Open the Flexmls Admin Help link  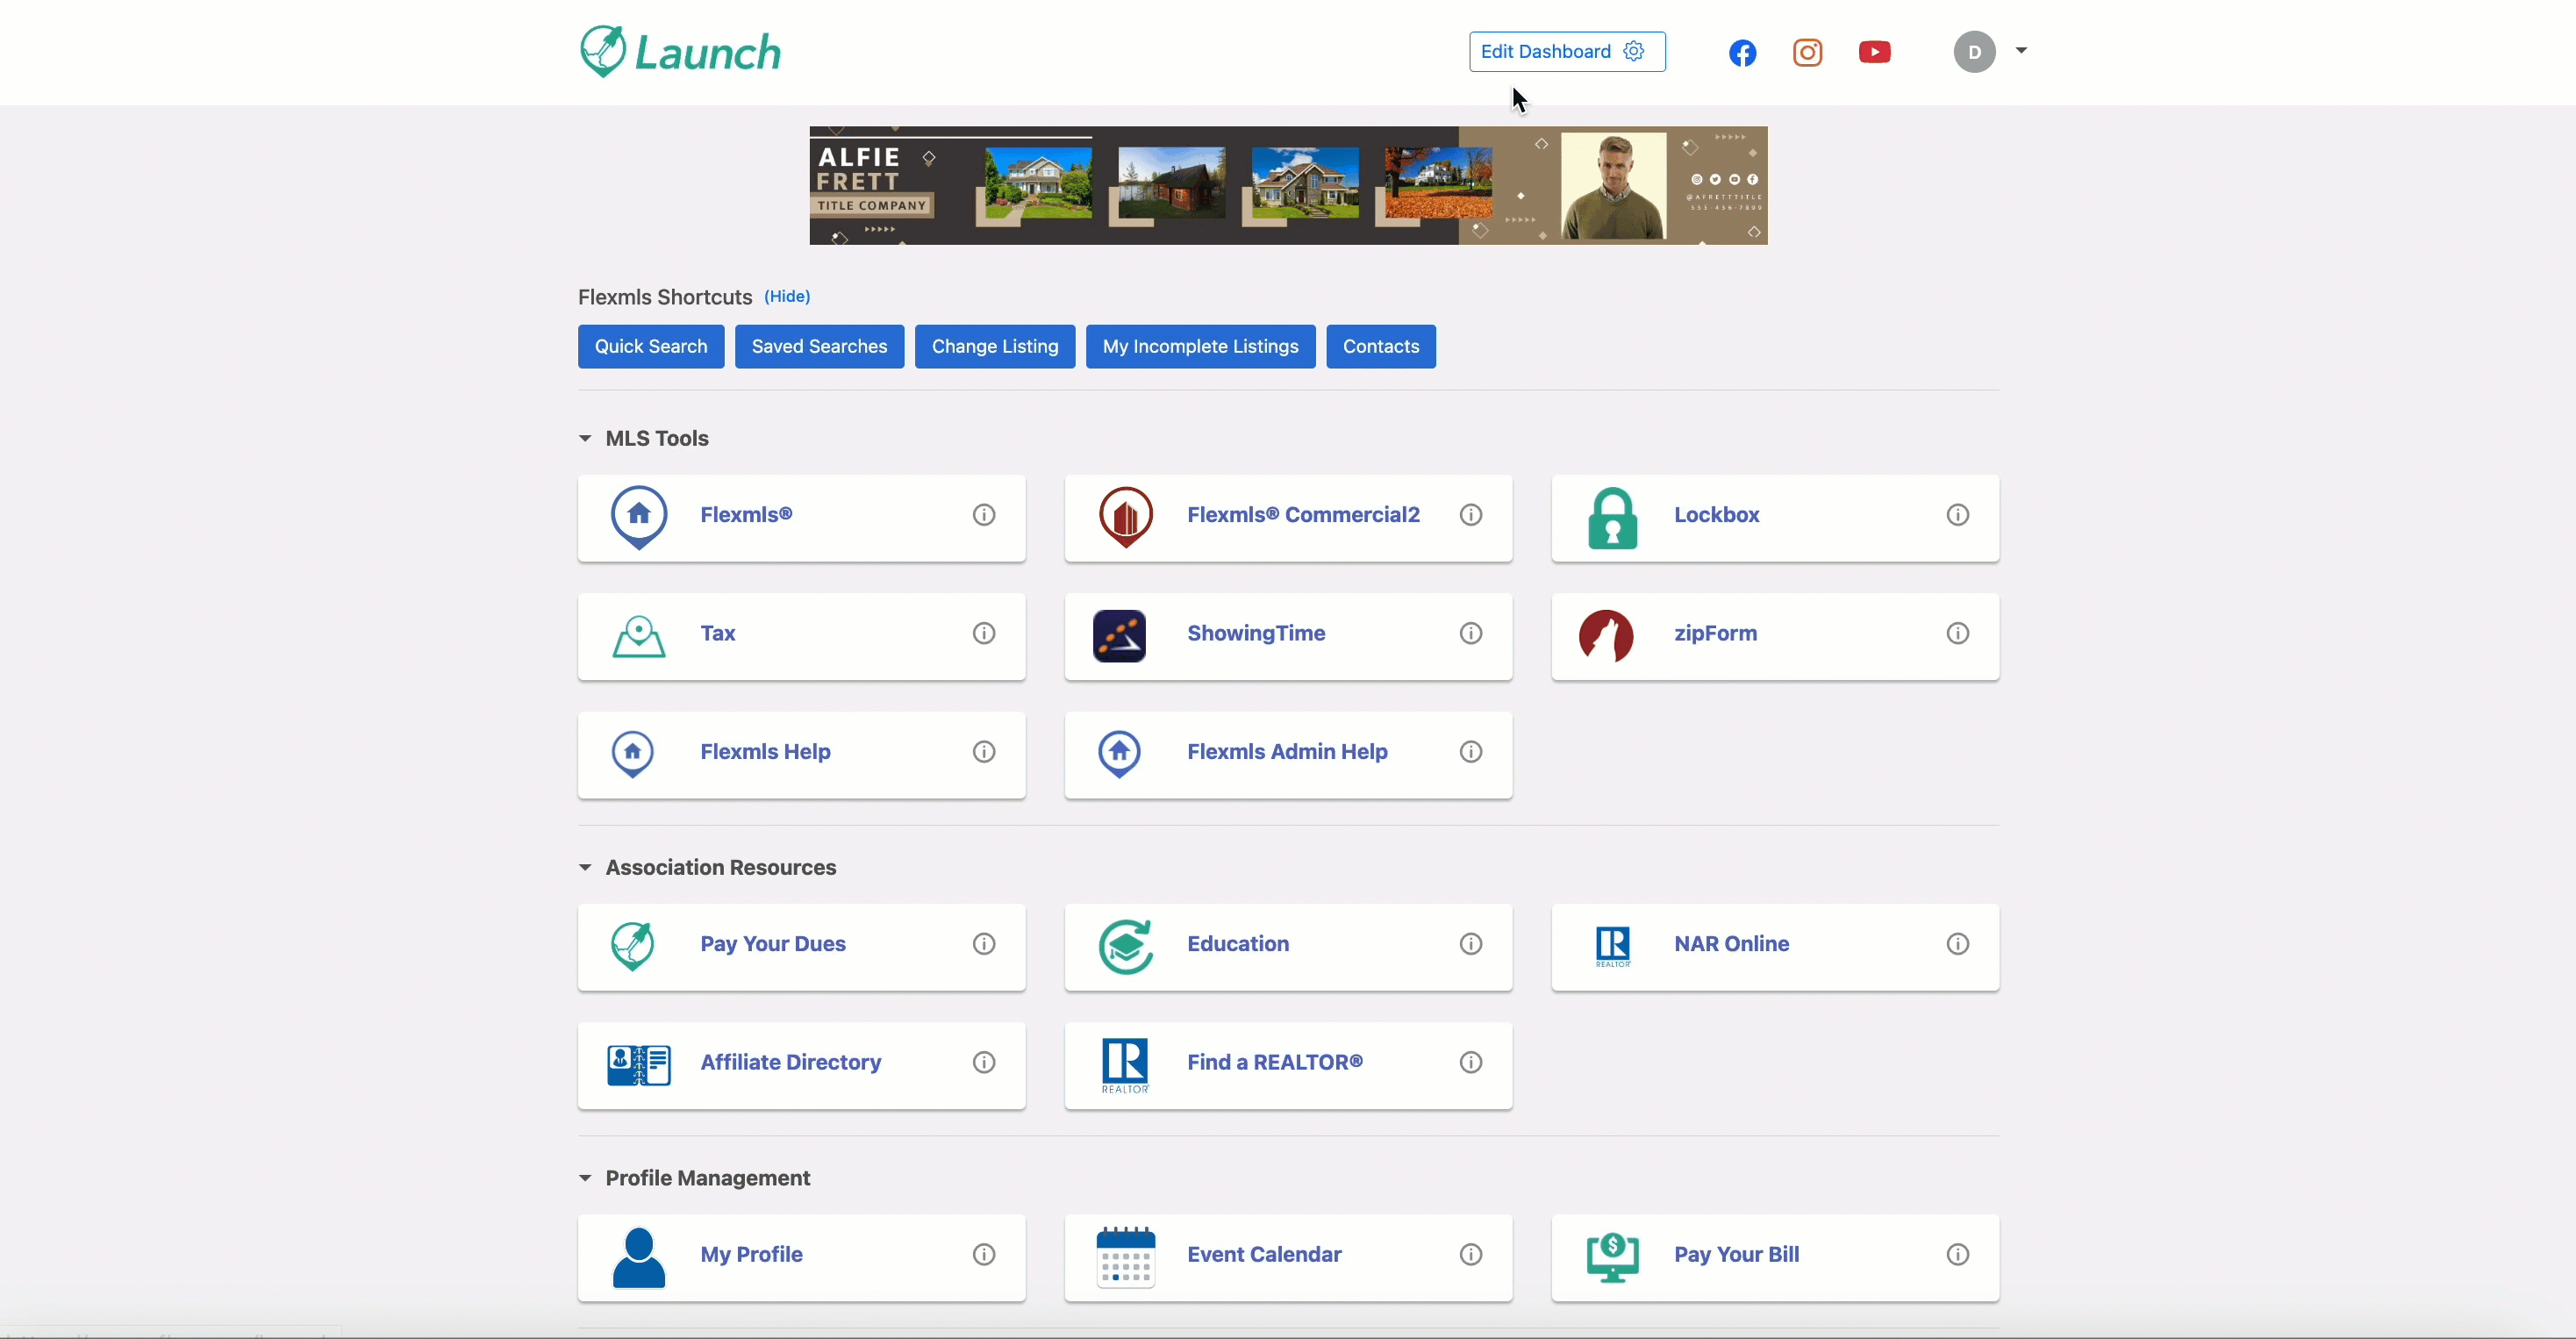(x=1287, y=752)
